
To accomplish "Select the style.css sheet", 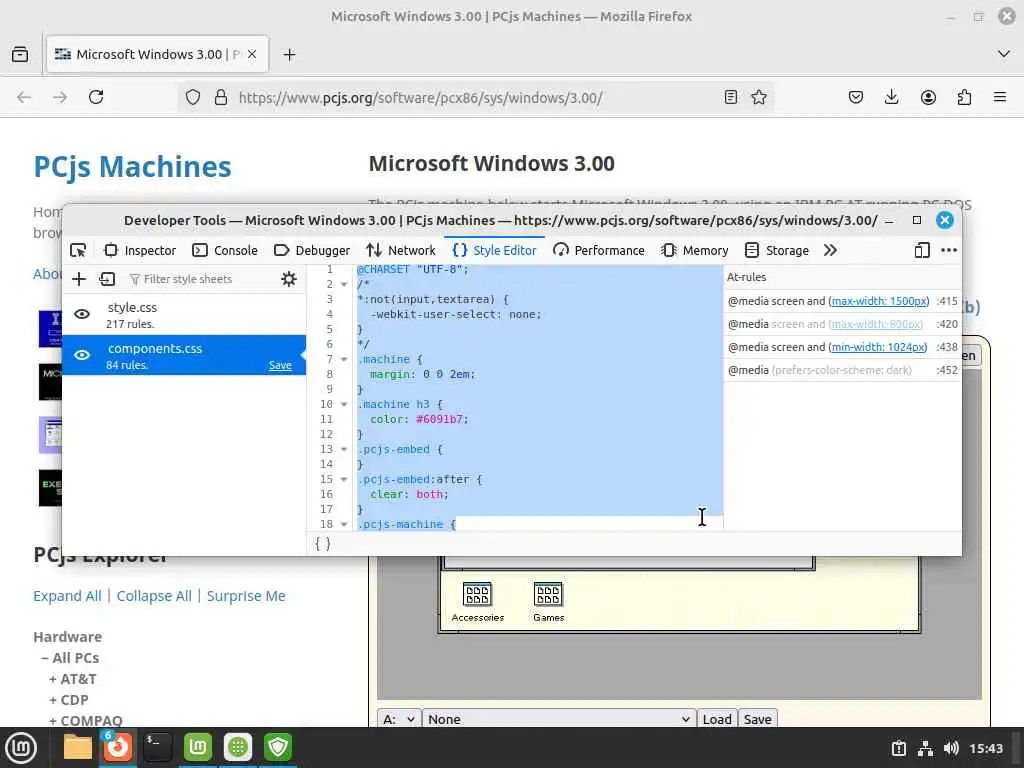I will click(184, 315).
